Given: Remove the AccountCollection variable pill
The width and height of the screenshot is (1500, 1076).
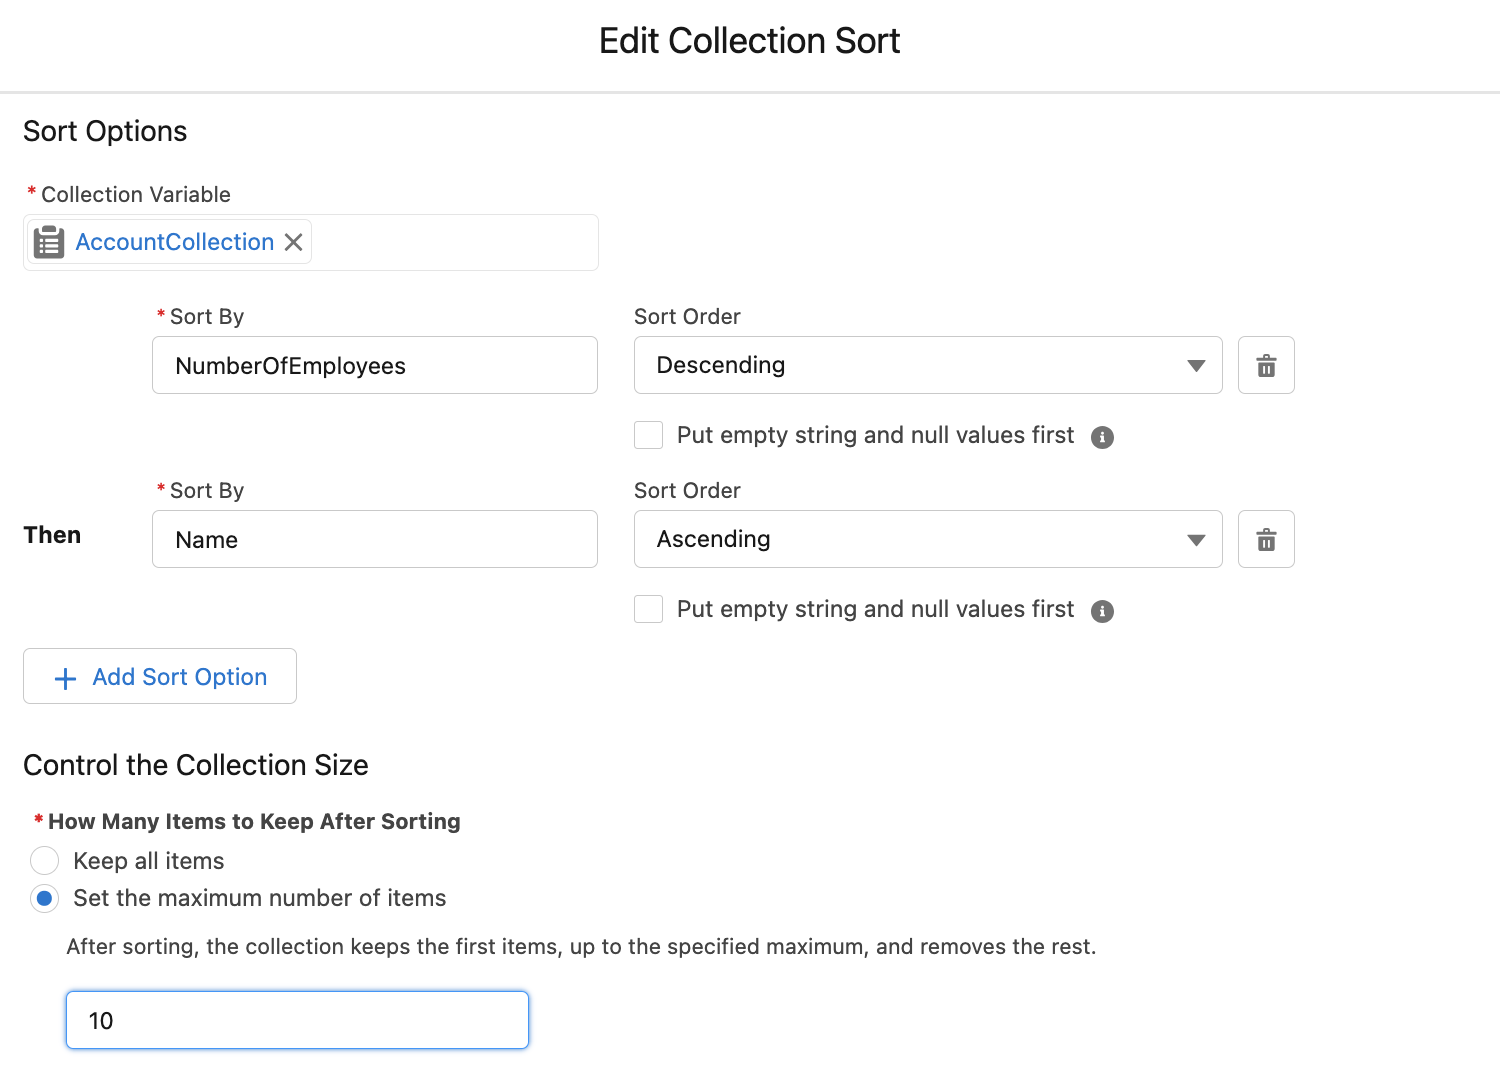Looking at the screenshot, I should click(x=293, y=242).
